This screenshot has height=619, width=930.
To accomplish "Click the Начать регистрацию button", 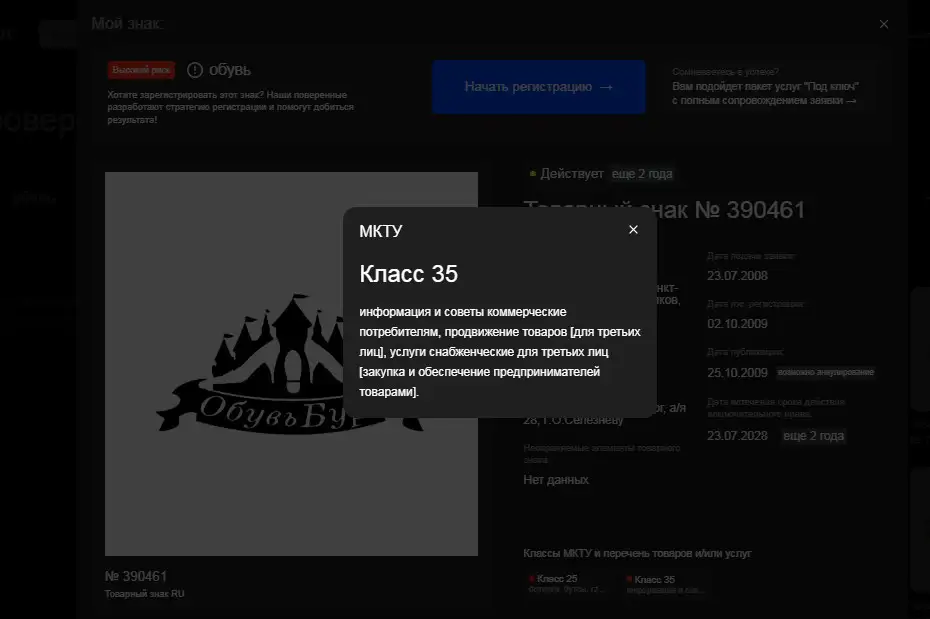I will pos(539,87).
